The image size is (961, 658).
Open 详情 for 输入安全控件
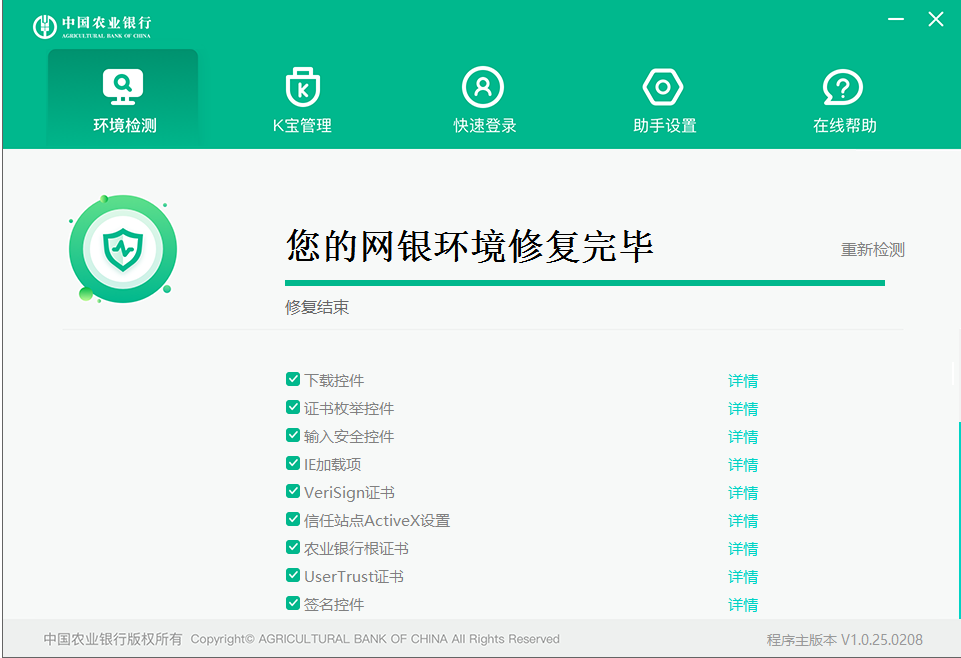tap(743, 436)
